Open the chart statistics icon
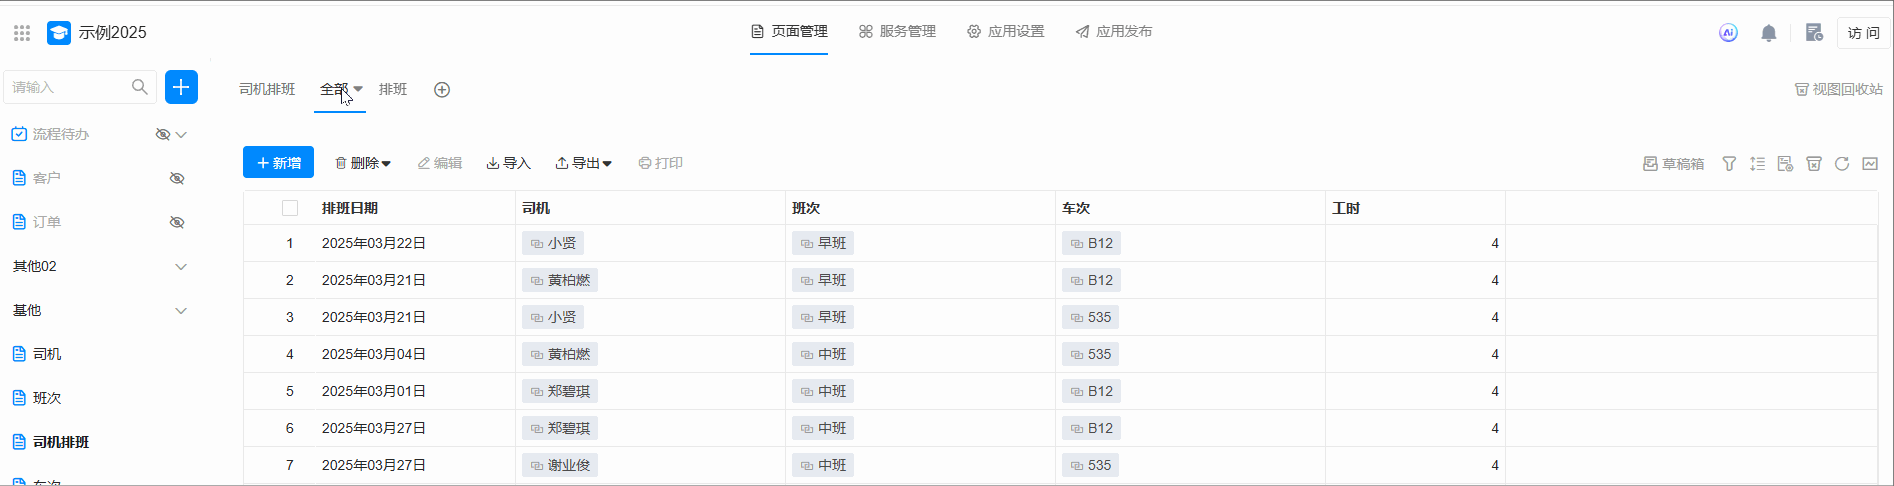This screenshot has height=486, width=1894. click(1870, 164)
